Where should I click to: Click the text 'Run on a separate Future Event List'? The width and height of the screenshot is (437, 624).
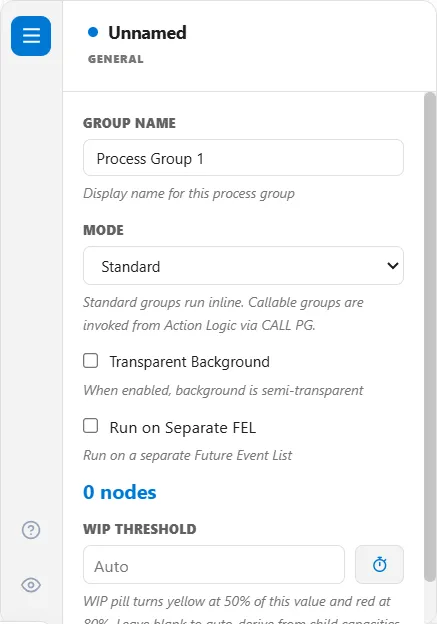point(187,455)
